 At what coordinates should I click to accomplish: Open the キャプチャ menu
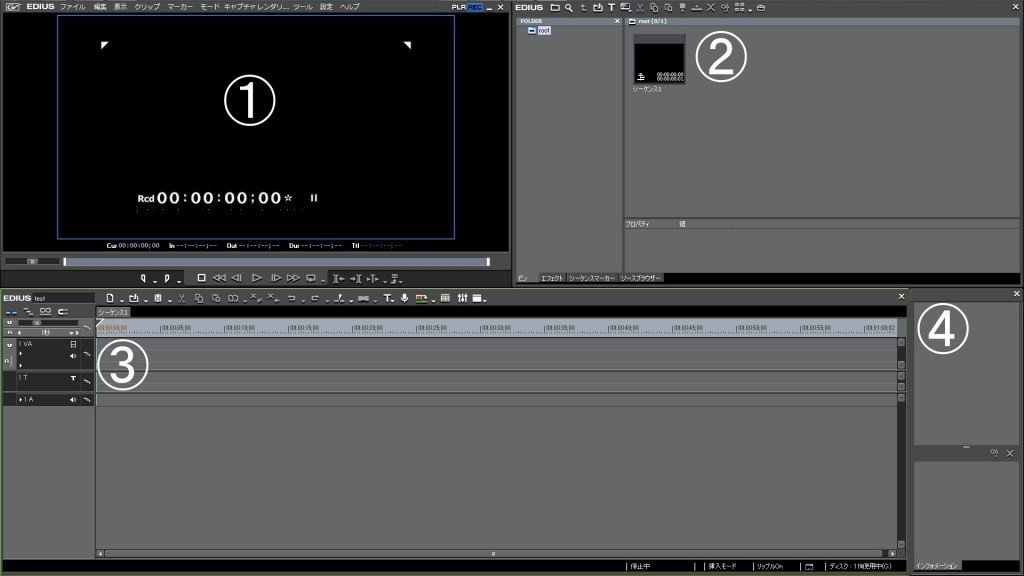pos(238,7)
